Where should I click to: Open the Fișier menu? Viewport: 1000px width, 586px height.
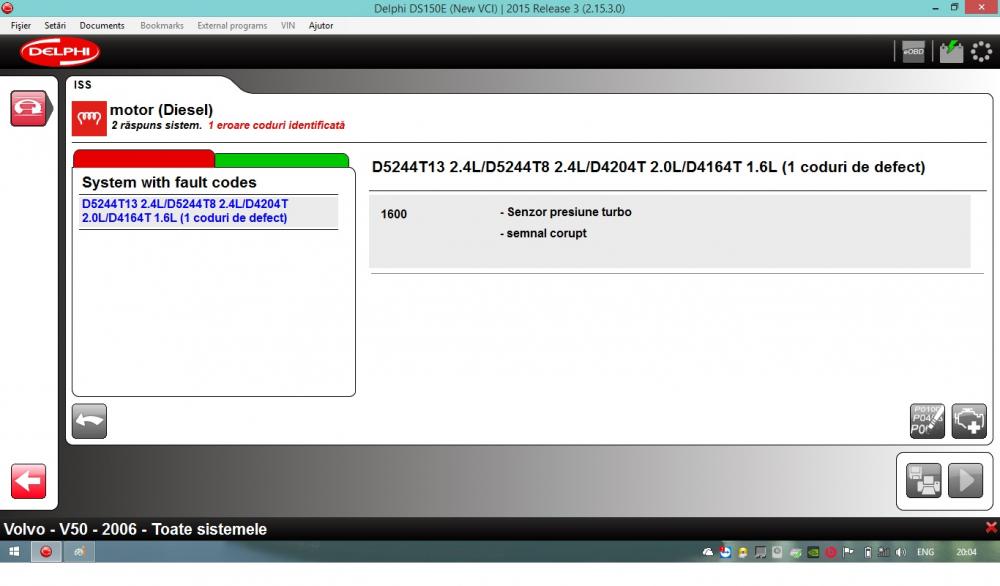point(20,26)
